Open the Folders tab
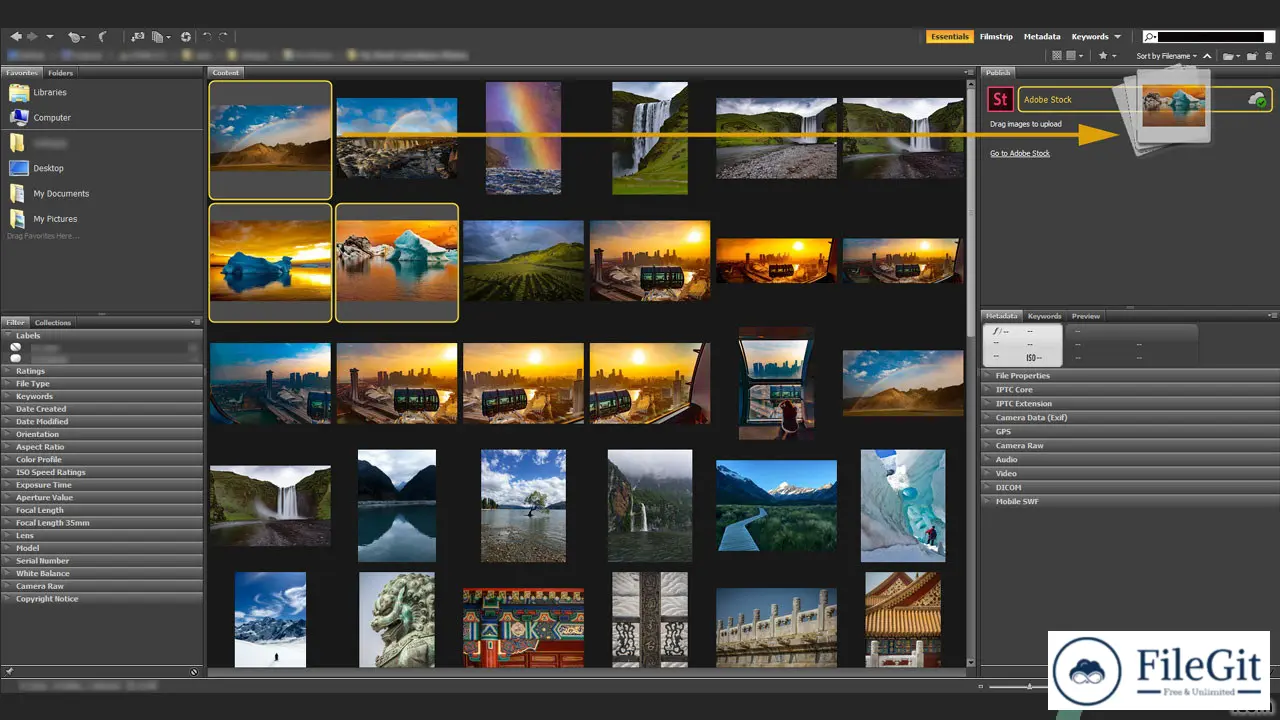 60,73
